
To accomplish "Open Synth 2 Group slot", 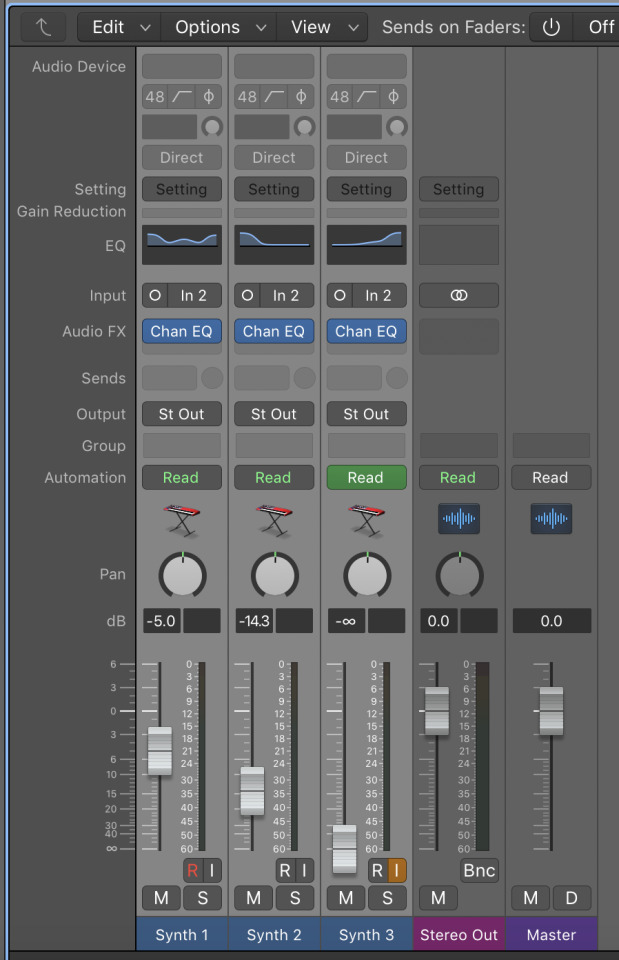I will (x=274, y=446).
